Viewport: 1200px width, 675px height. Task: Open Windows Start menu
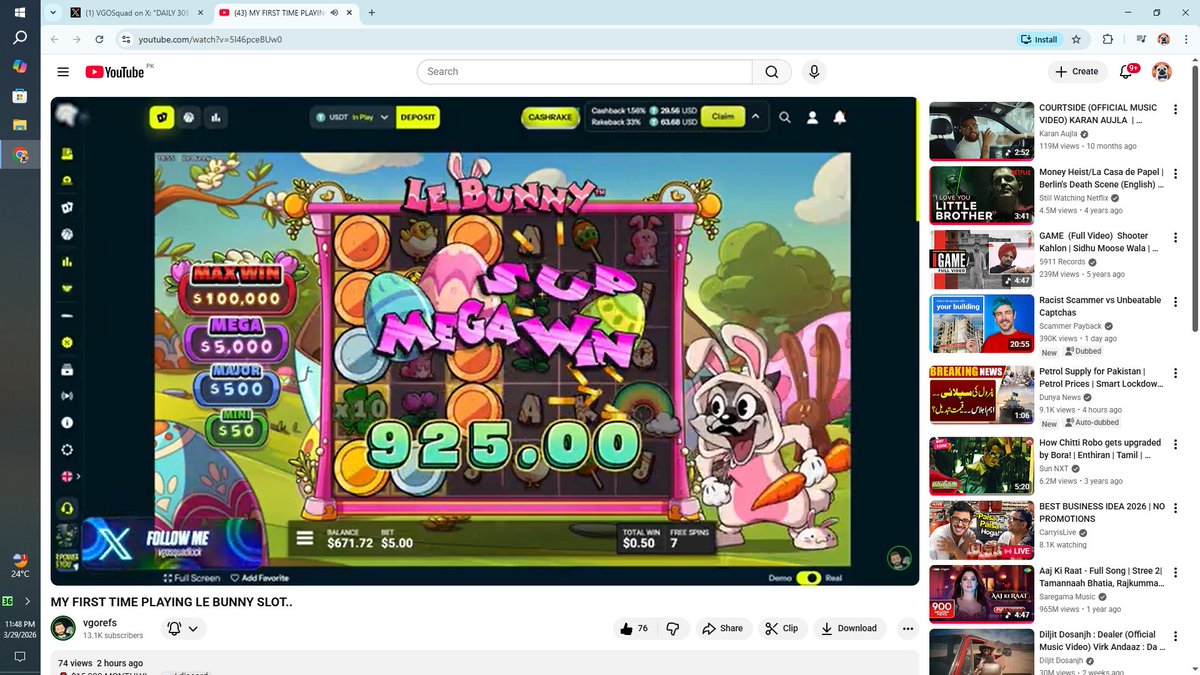click(20, 13)
